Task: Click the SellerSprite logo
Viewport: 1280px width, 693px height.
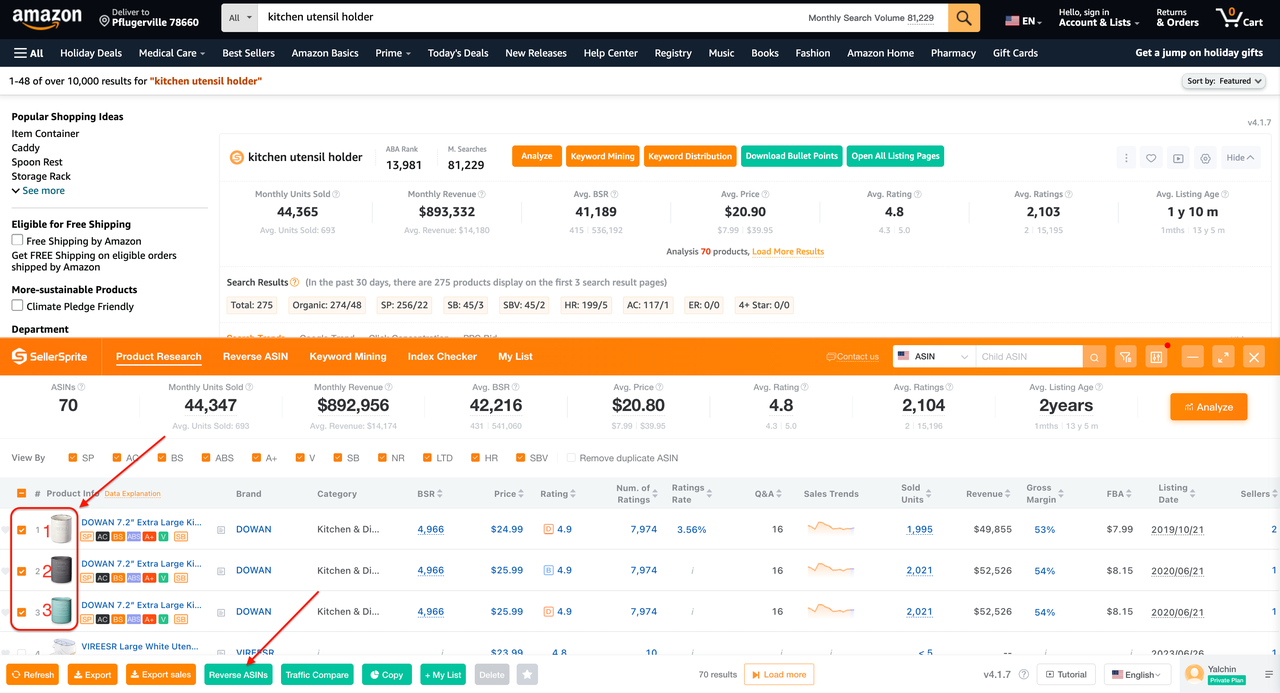Action: pyautogui.click(x=49, y=357)
